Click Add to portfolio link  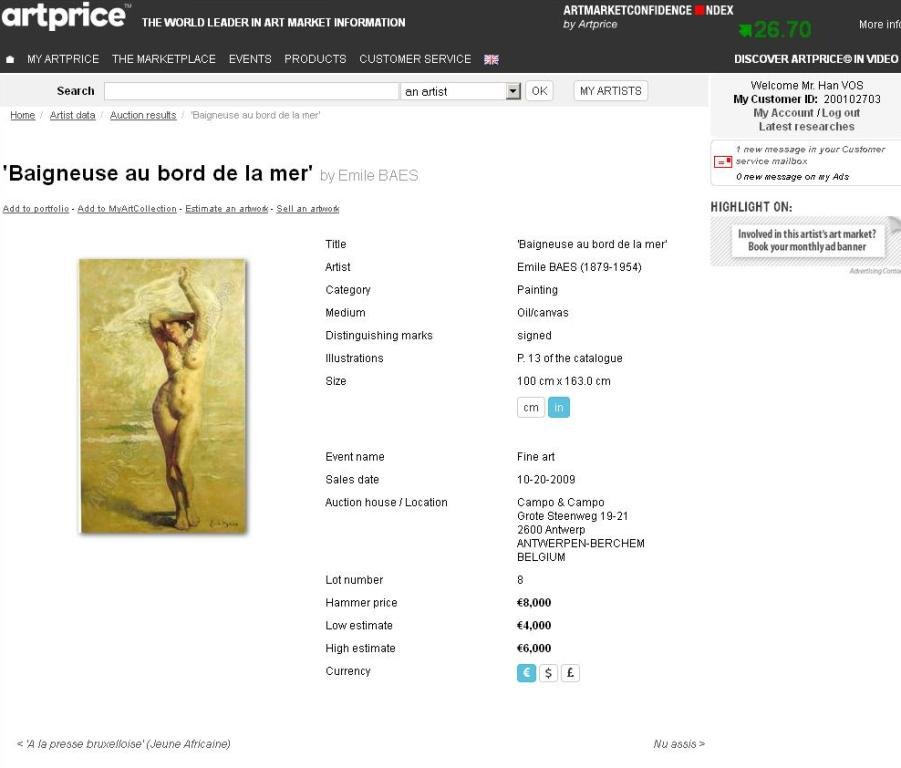coord(36,209)
